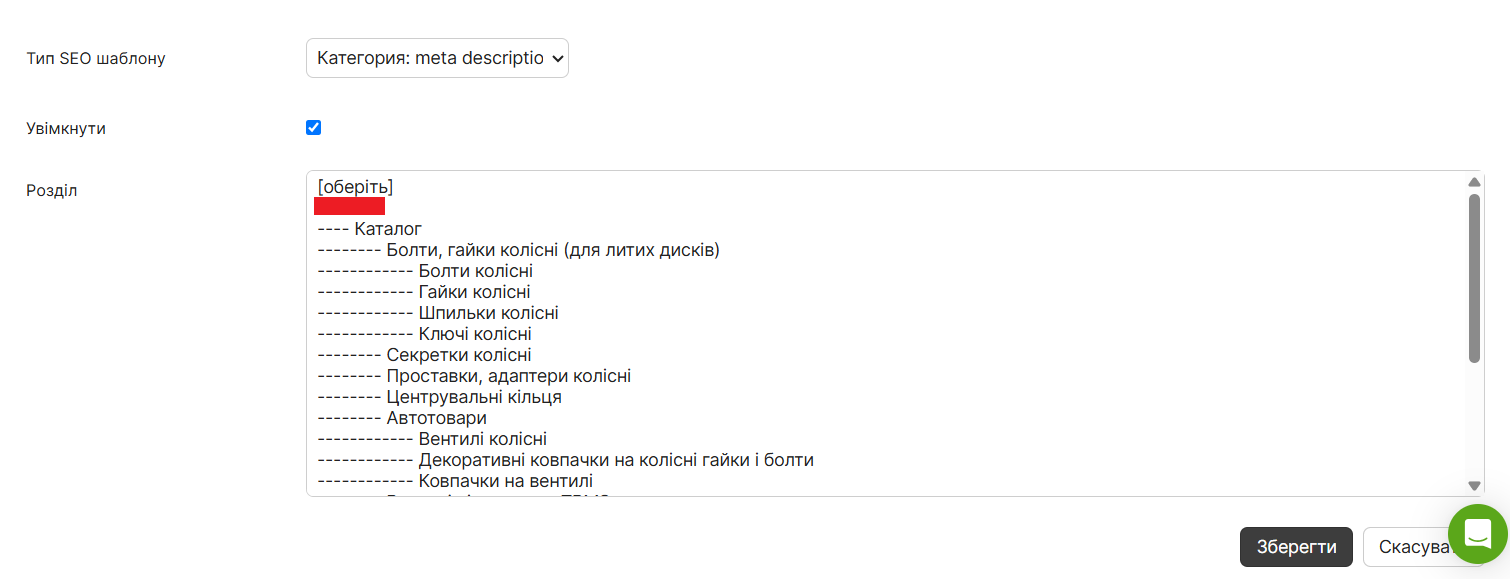Toggle the Увімкнути checkbox
The width and height of the screenshot is (1510, 579).
point(313,128)
